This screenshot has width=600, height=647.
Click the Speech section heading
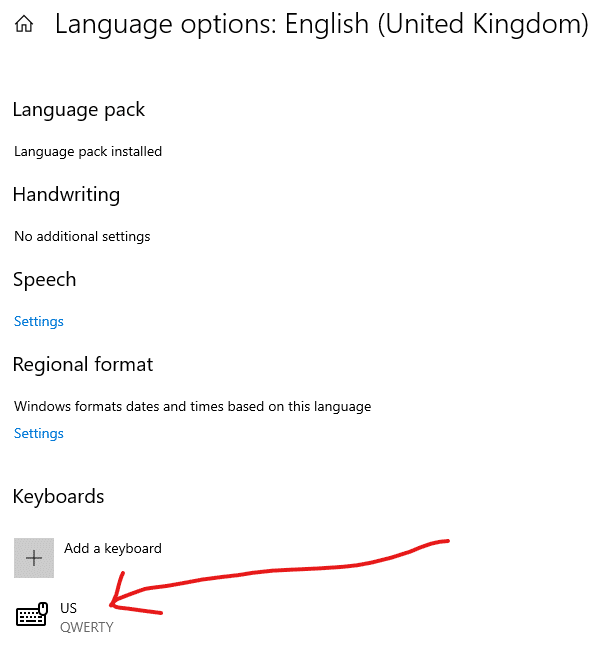pyautogui.click(x=45, y=280)
